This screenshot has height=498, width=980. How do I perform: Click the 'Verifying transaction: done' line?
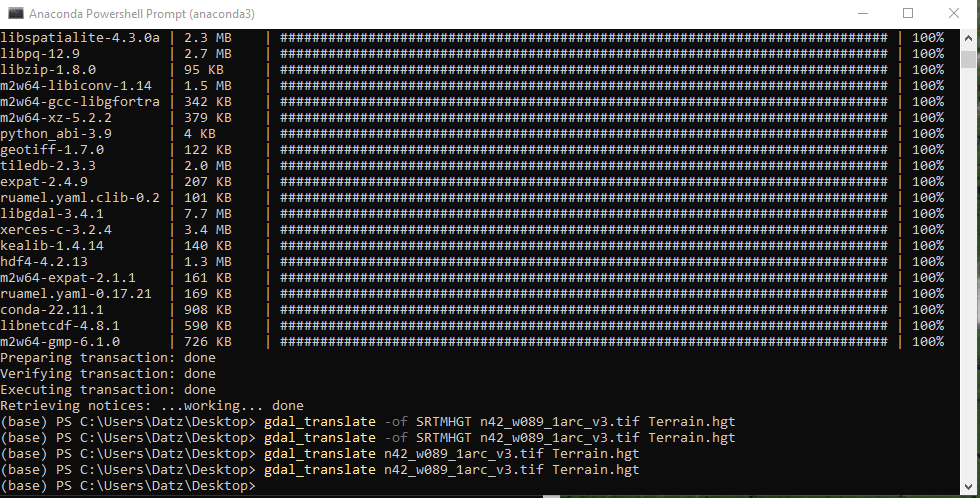[x=108, y=374]
